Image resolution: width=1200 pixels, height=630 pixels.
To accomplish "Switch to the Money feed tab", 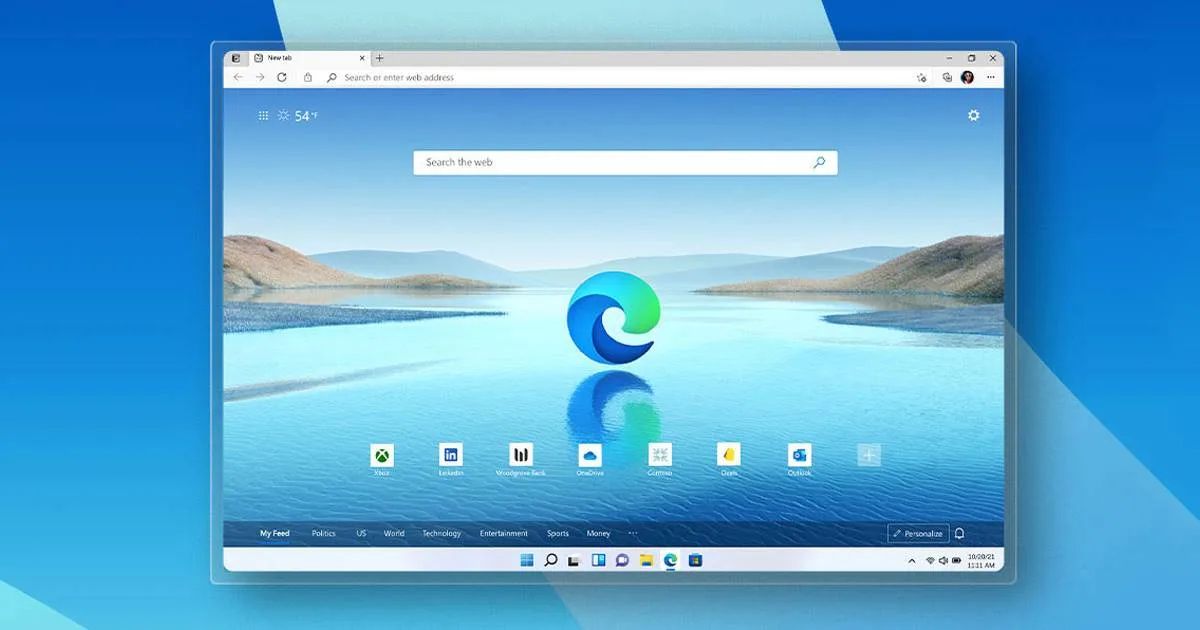I will point(598,534).
